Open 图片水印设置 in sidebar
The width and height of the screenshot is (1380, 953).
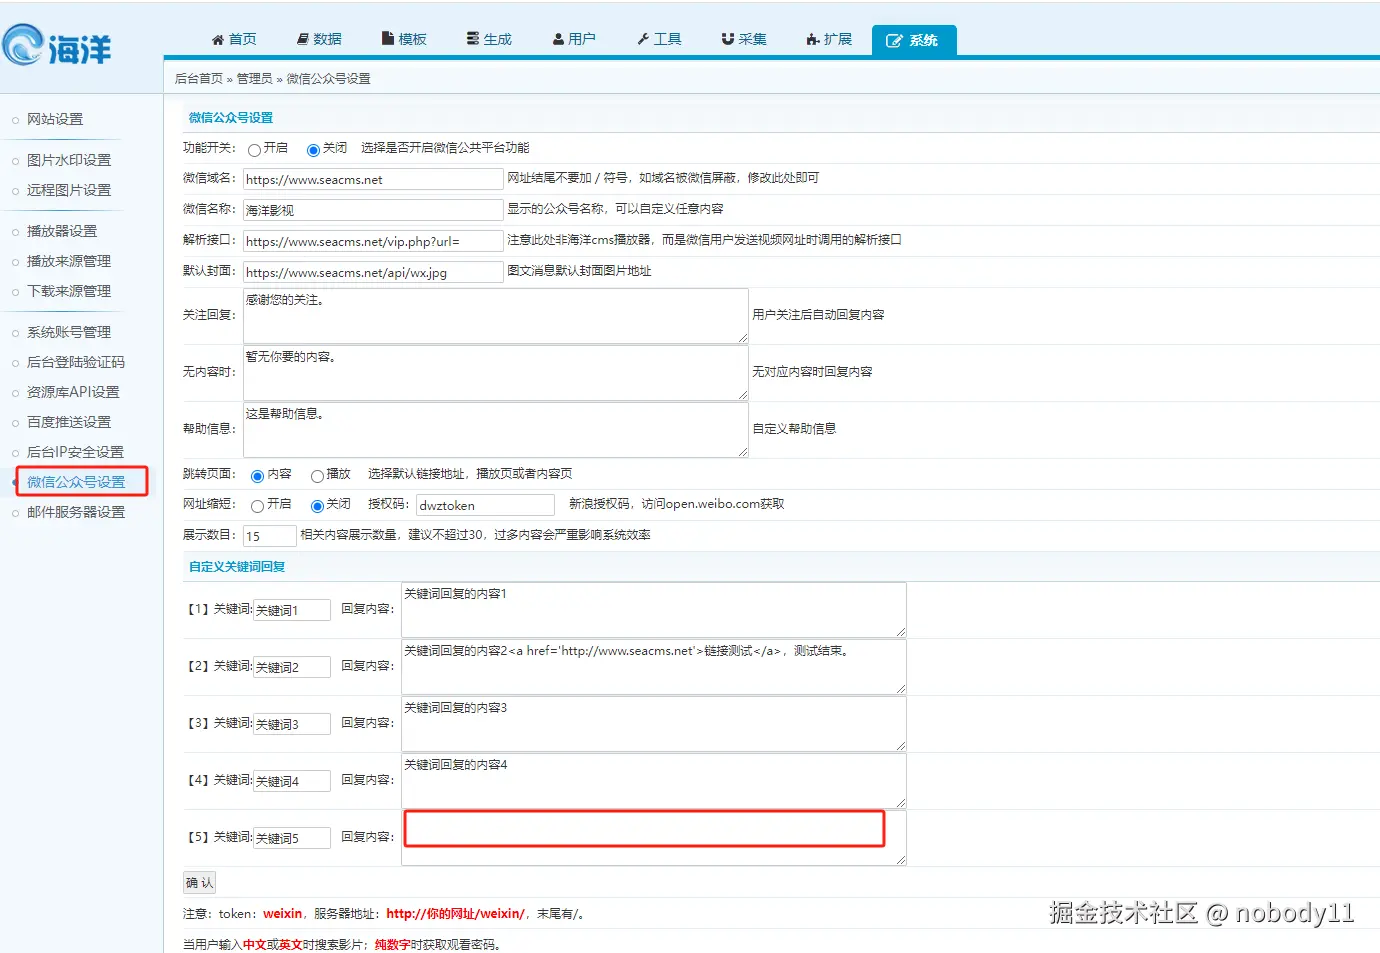(x=69, y=160)
